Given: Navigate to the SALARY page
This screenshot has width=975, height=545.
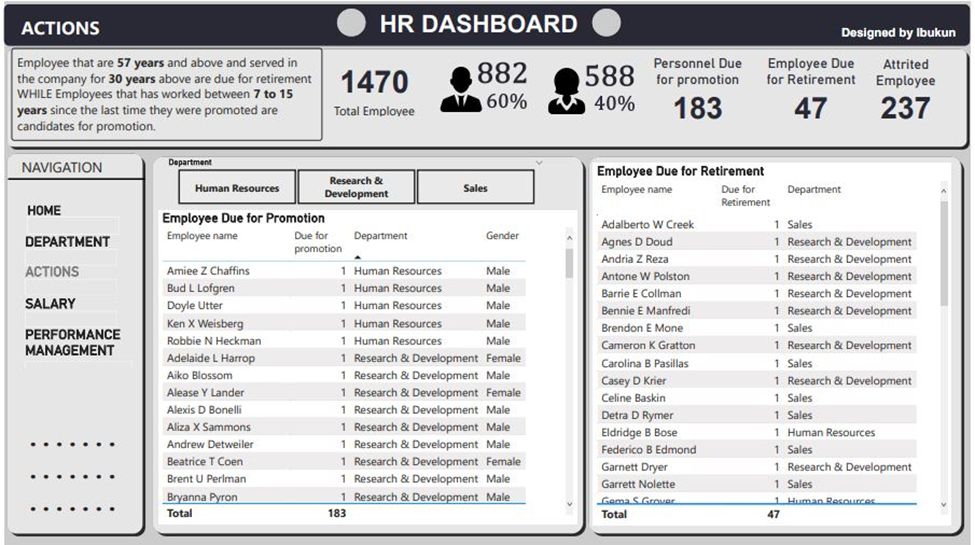Looking at the screenshot, I should tap(50, 304).
